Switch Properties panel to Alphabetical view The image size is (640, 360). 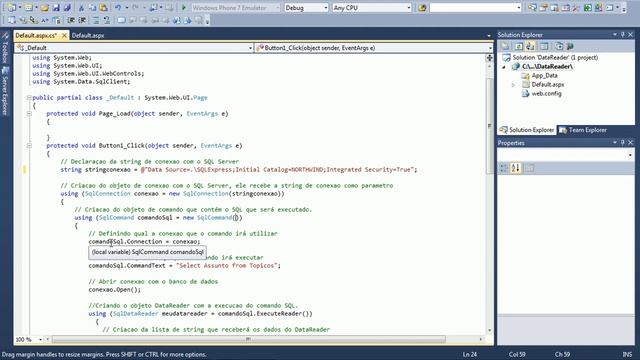[x=516, y=168]
